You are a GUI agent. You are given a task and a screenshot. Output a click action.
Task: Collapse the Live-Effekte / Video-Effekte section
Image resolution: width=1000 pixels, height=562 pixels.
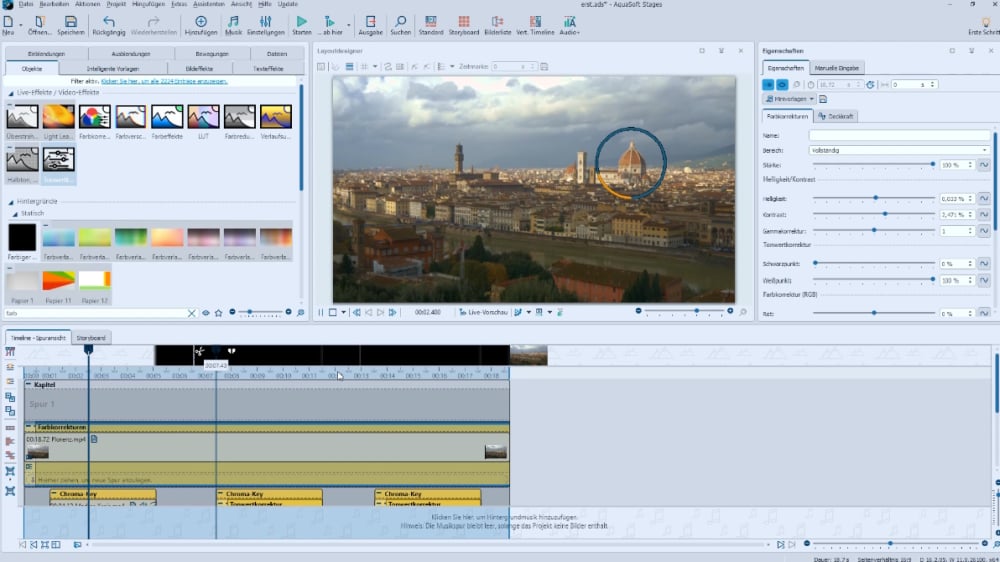click(x=12, y=93)
